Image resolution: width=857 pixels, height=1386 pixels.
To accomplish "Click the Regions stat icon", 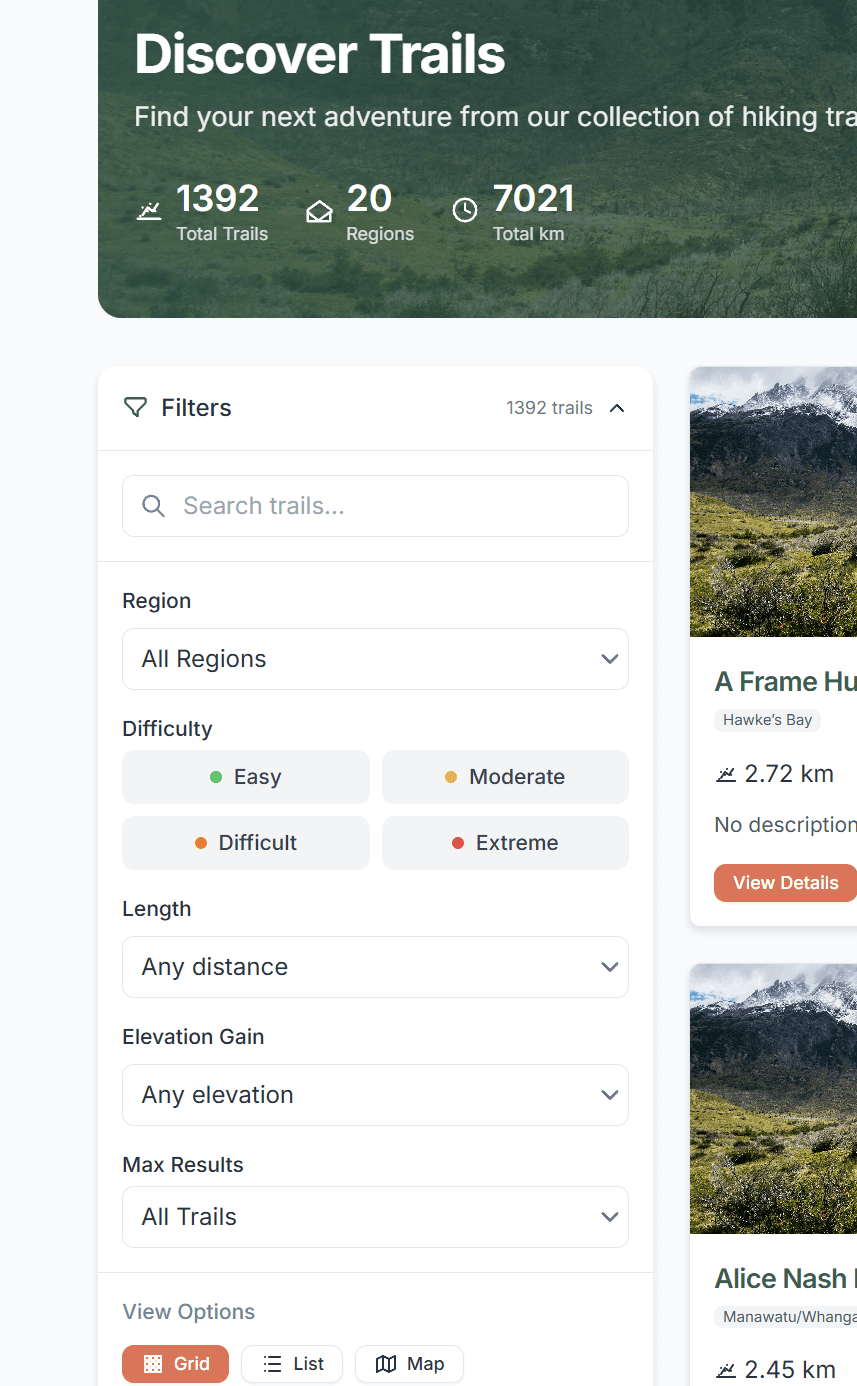I will tap(319, 212).
